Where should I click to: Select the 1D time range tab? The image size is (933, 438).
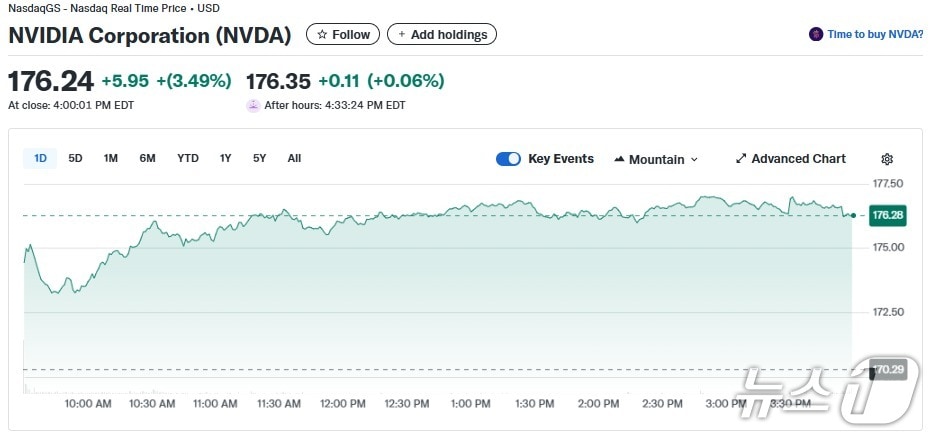click(41, 158)
